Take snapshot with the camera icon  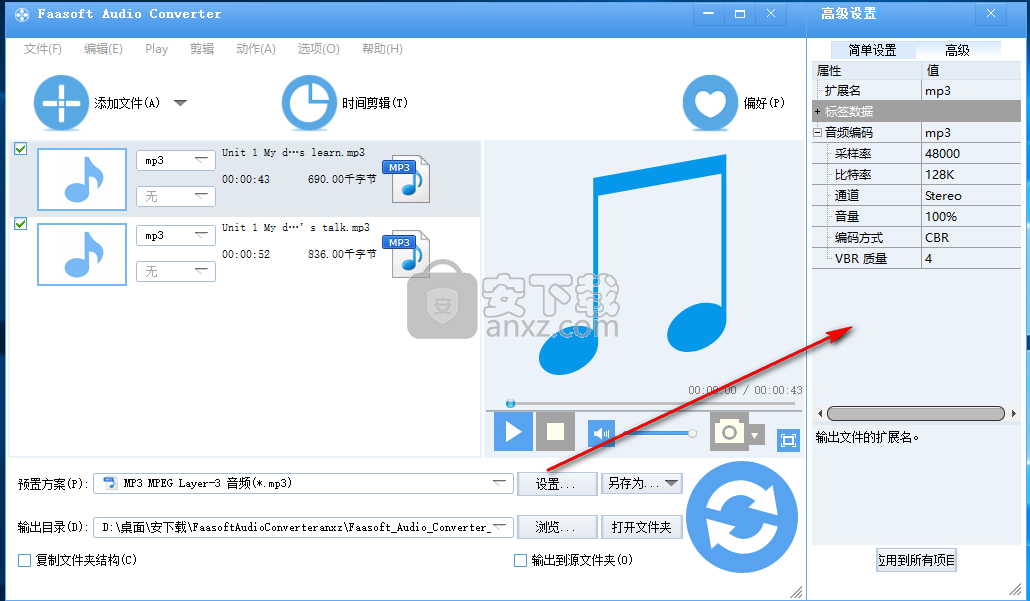point(729,432)
